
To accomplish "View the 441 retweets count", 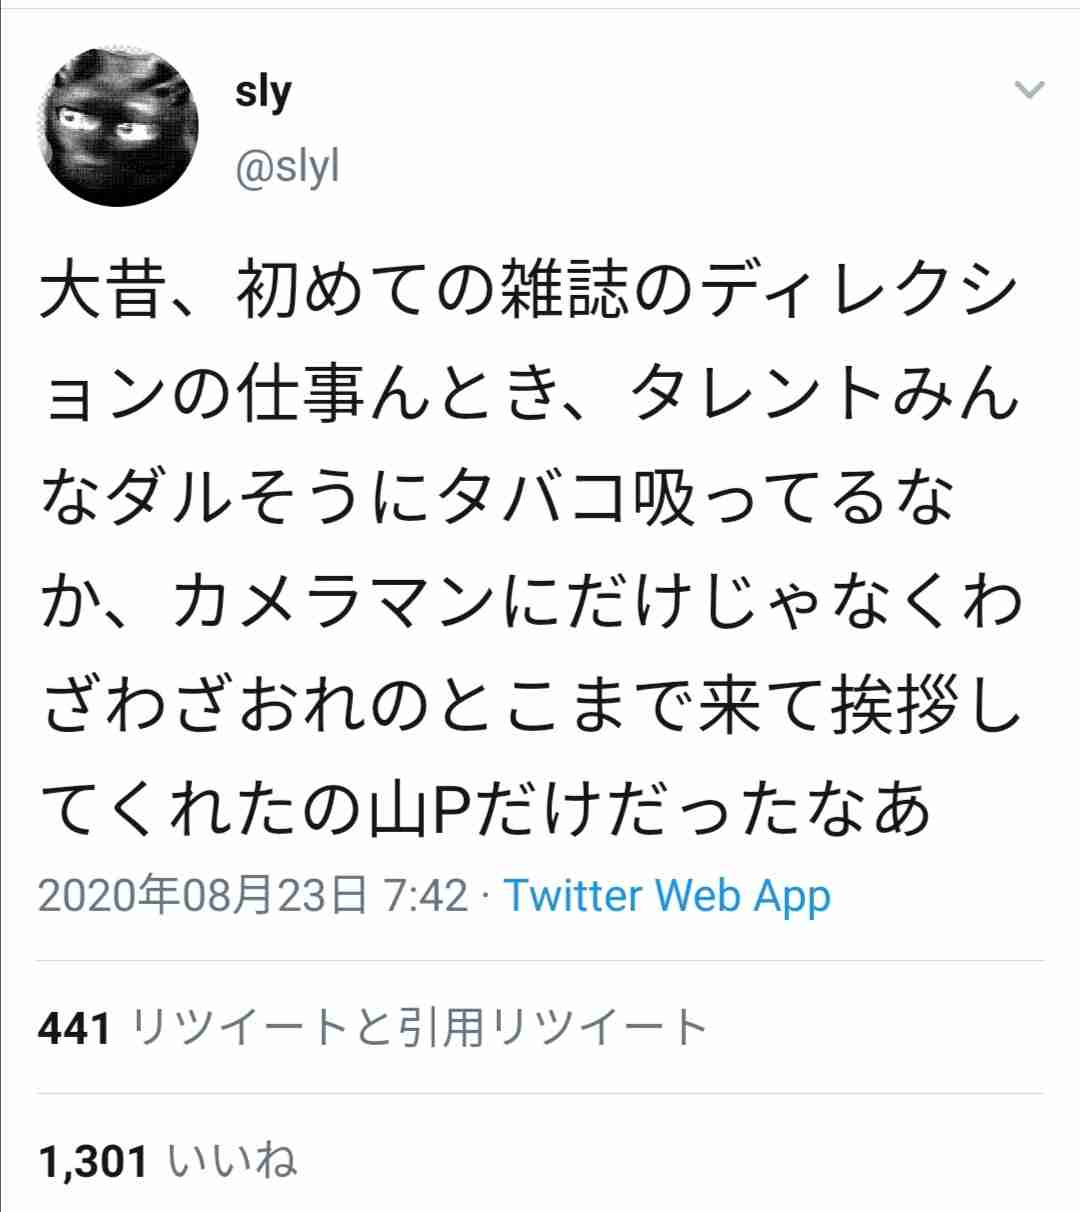I will tap(74, 1028).
